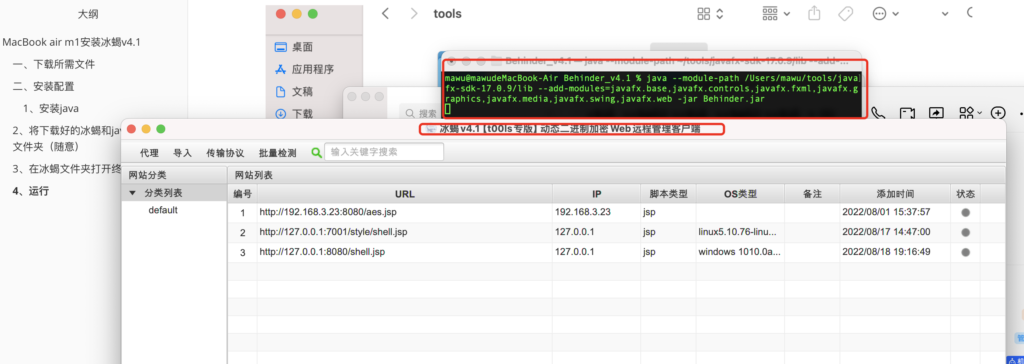Click the screenshot capture icon
Screen dimensions: 1024x364
(906, 113)
